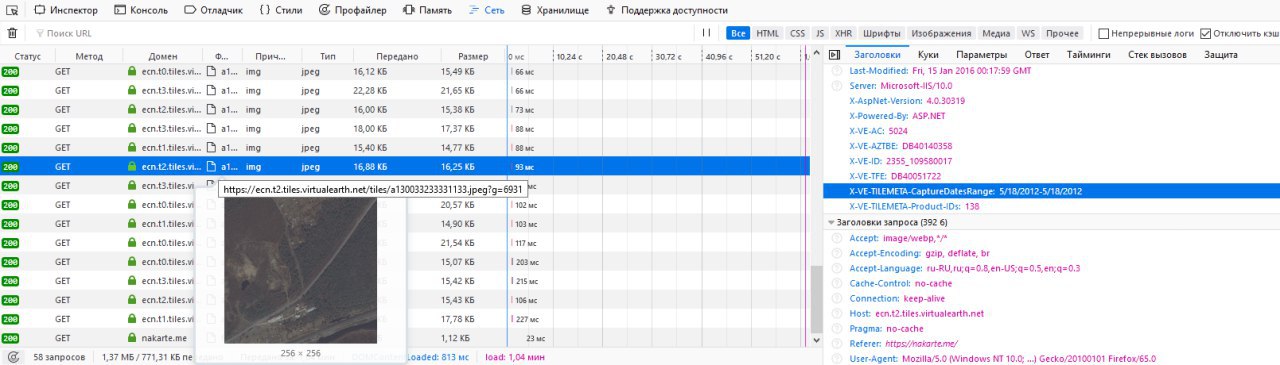
Task: Open the Поддержка доступности panel
Action: pyautogui.click(x=667, y=10)
